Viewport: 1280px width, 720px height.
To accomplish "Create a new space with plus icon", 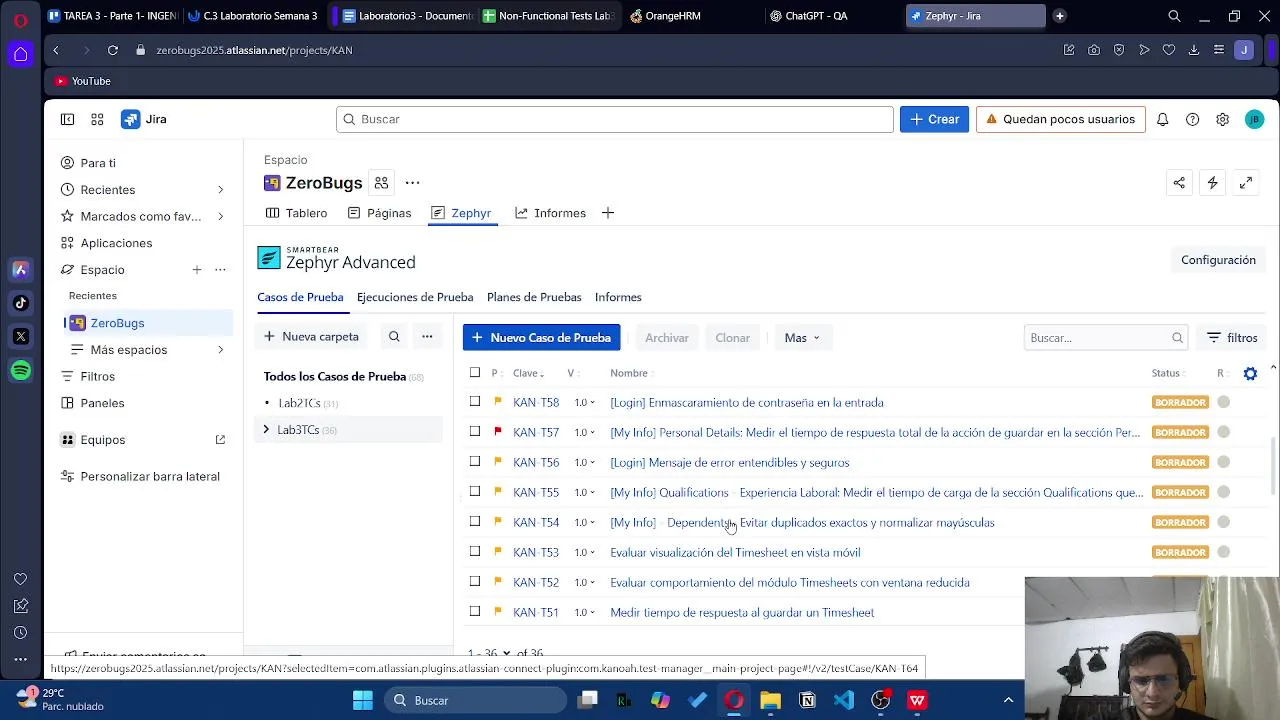I will [x=197, y=270].
